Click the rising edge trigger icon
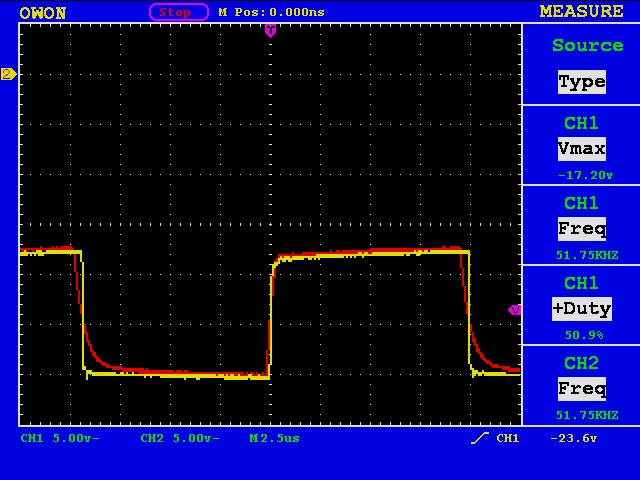Image resolution: width=640 pixels, height=480 pixels. point(480,438)
